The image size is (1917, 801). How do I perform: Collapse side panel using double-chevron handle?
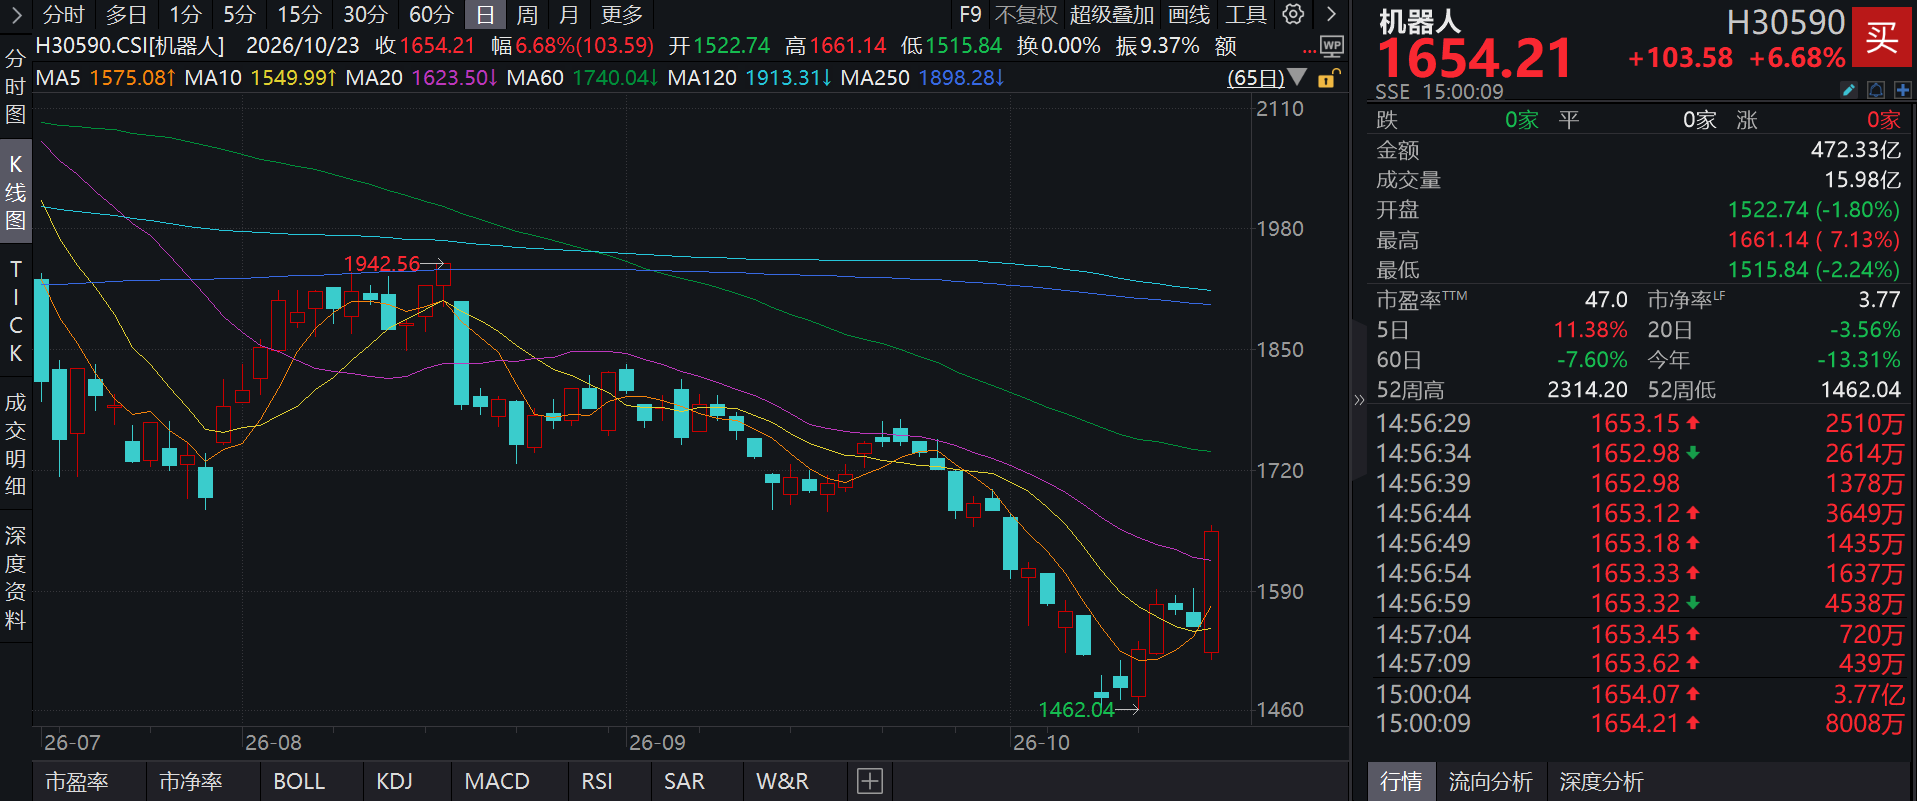click(x=1359, y=400)
